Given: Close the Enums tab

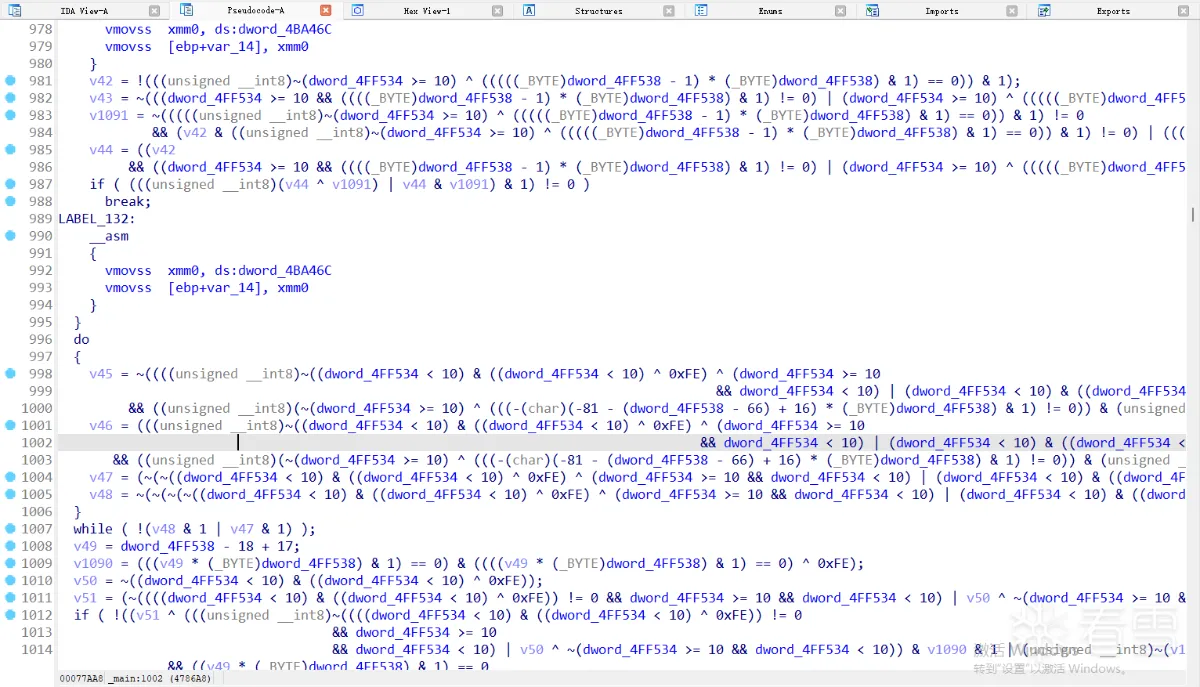Looking at the screenshot, I should tap(841, 11).
